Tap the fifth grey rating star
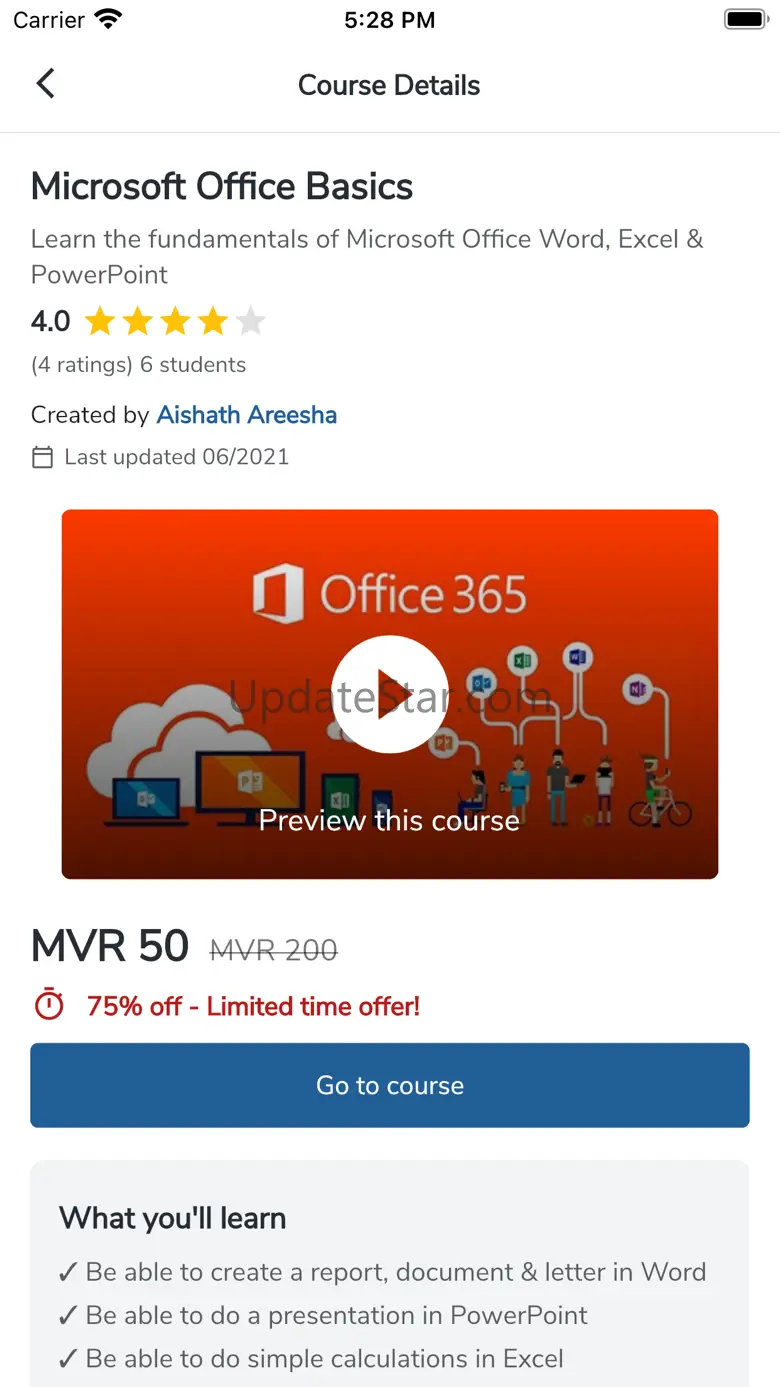The height and width of the screenshot is (1387, 780). (x=251, y=322)
